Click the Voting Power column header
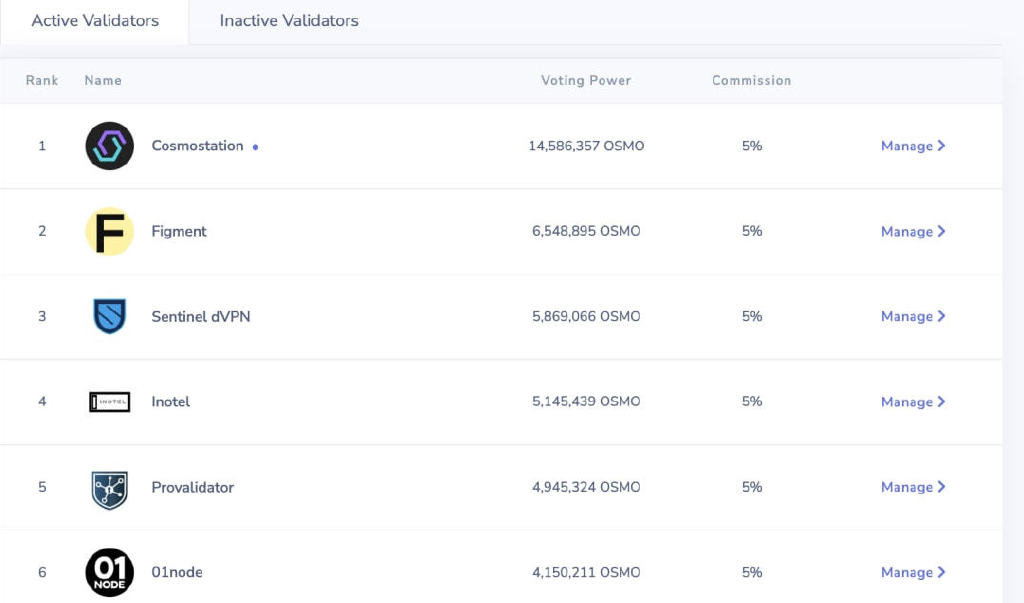This screenshot has height=603, width=1024. [586, 80]
